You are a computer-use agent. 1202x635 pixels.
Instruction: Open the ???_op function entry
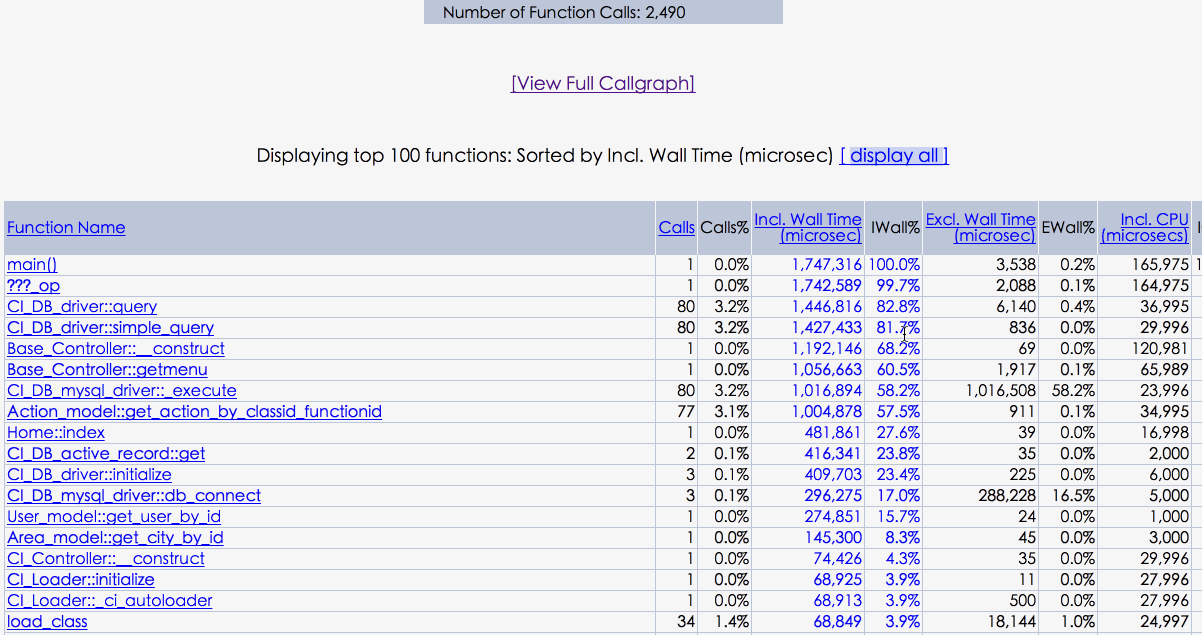tap(33, 286)
